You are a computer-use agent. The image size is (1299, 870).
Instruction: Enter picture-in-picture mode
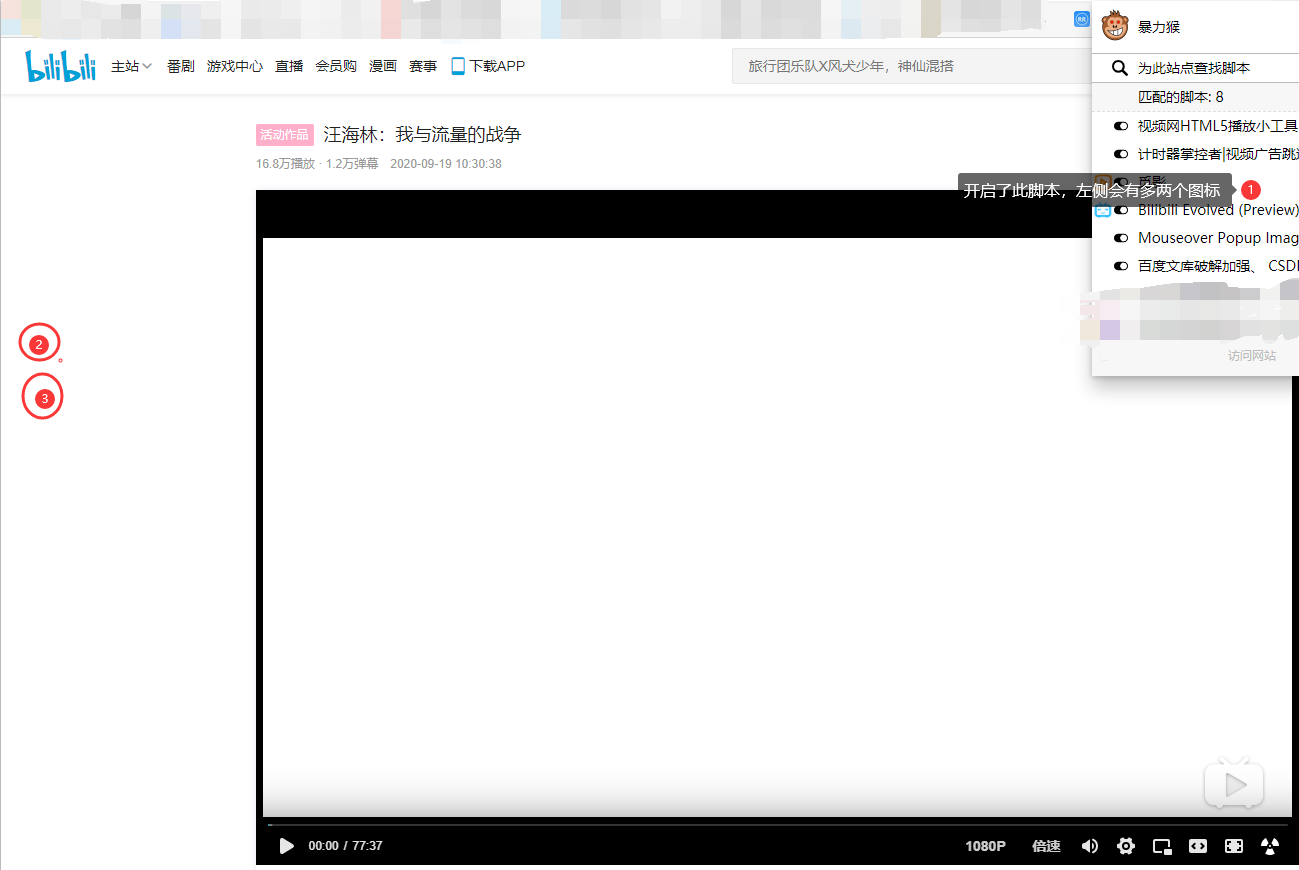[x=1161, y=846]
